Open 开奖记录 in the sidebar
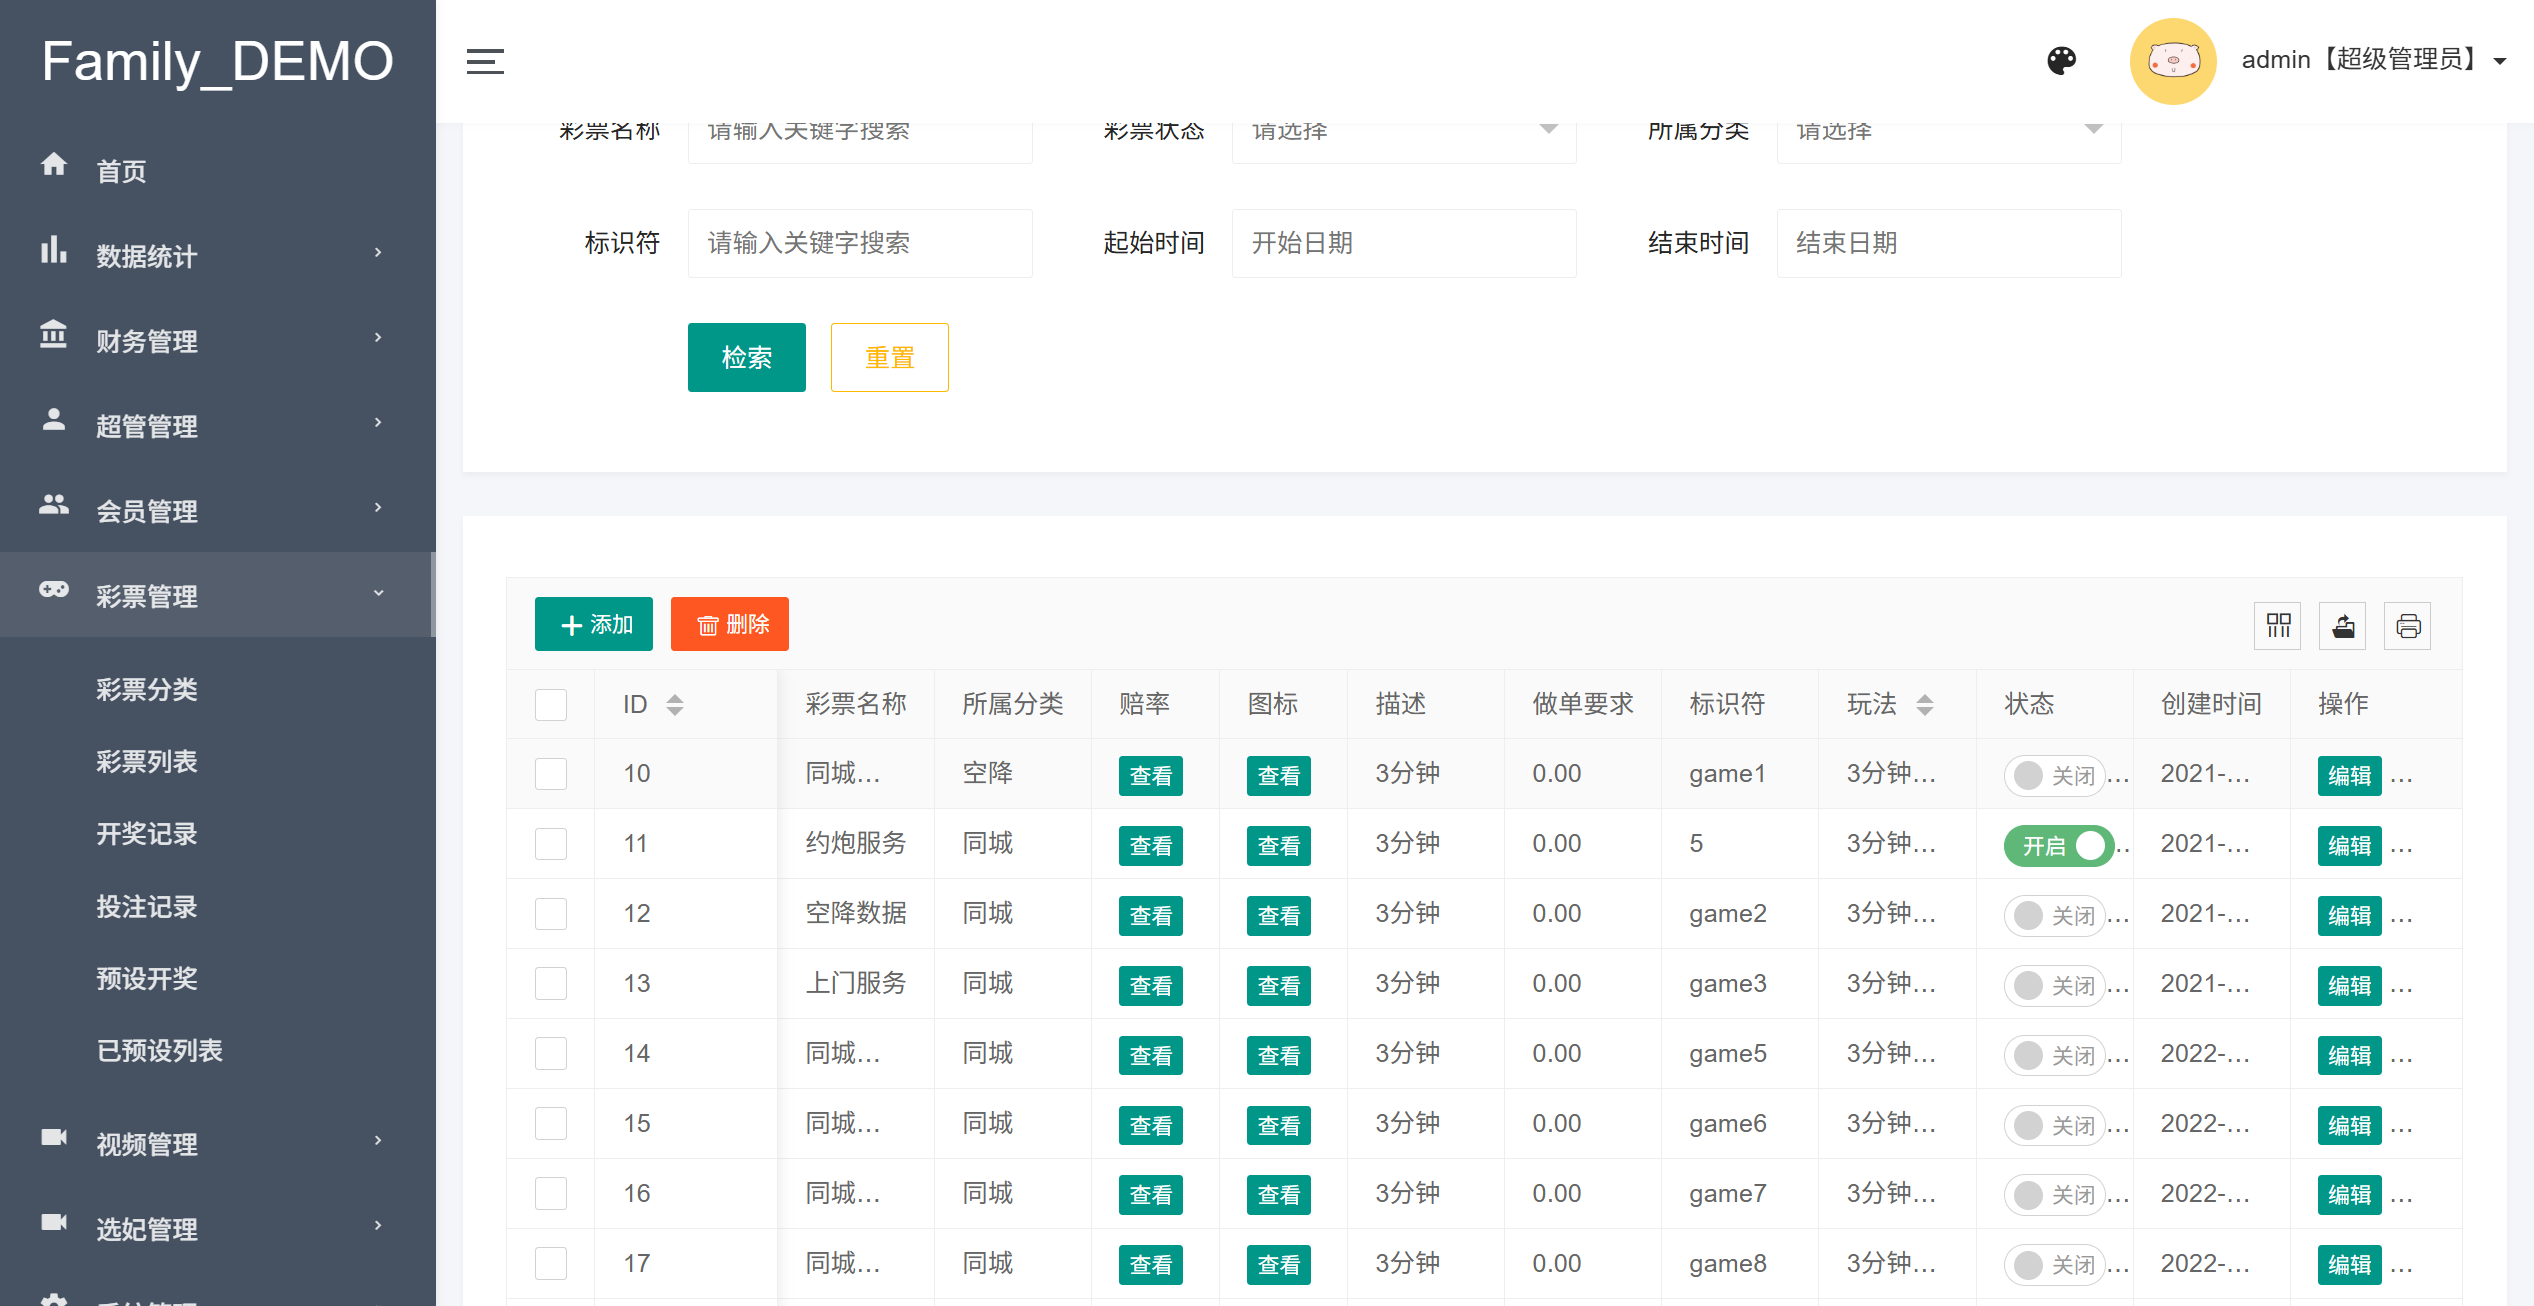This screenshot has height=1306, width=2534. pyautogui.click(x=146, y=834)
